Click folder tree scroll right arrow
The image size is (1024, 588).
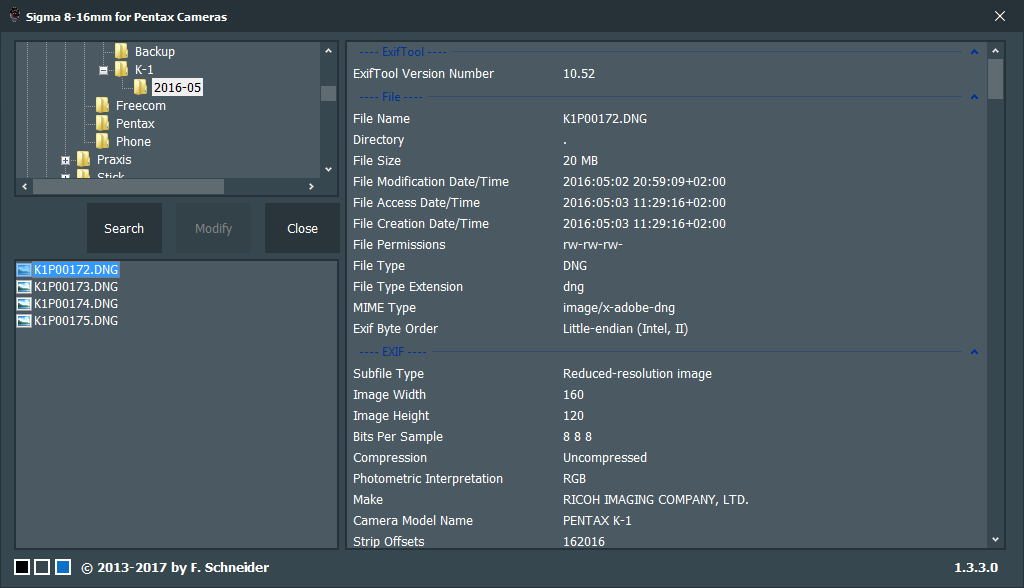coord(312,187)
